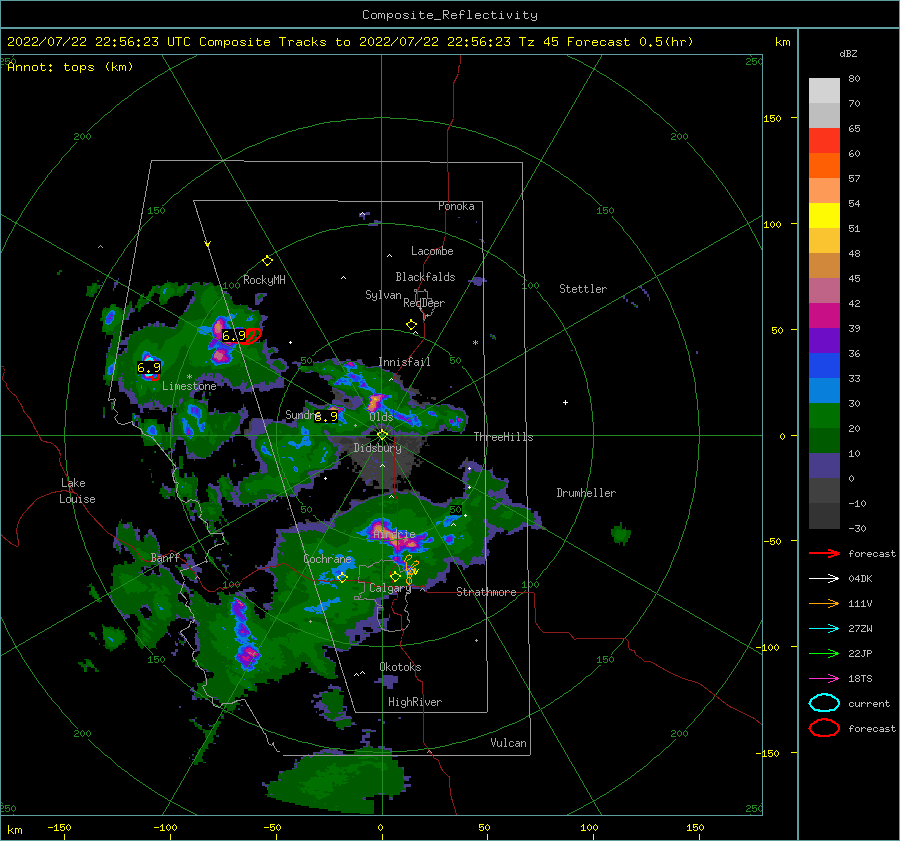Click the dark blue 36 dBZ swatch
Viewport: 900px width, 841px height.
(824, 366)
